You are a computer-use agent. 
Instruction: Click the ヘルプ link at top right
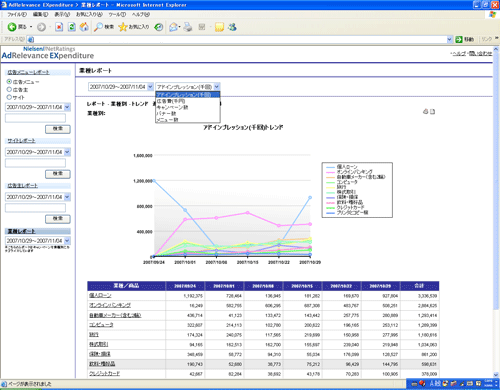459,53
